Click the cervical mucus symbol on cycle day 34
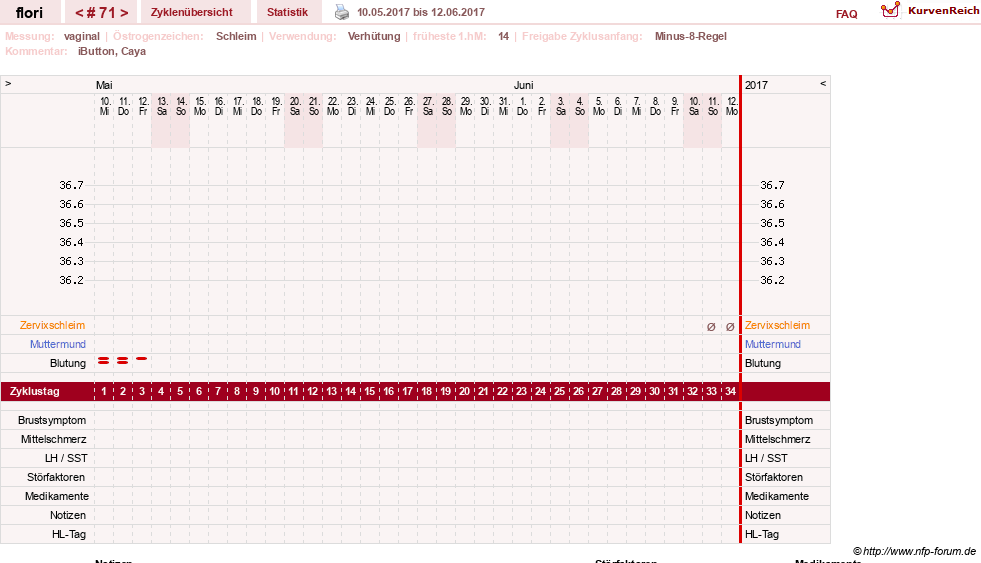Image resolution: width=981 pixels, height=563 pixels. (729, 327)
